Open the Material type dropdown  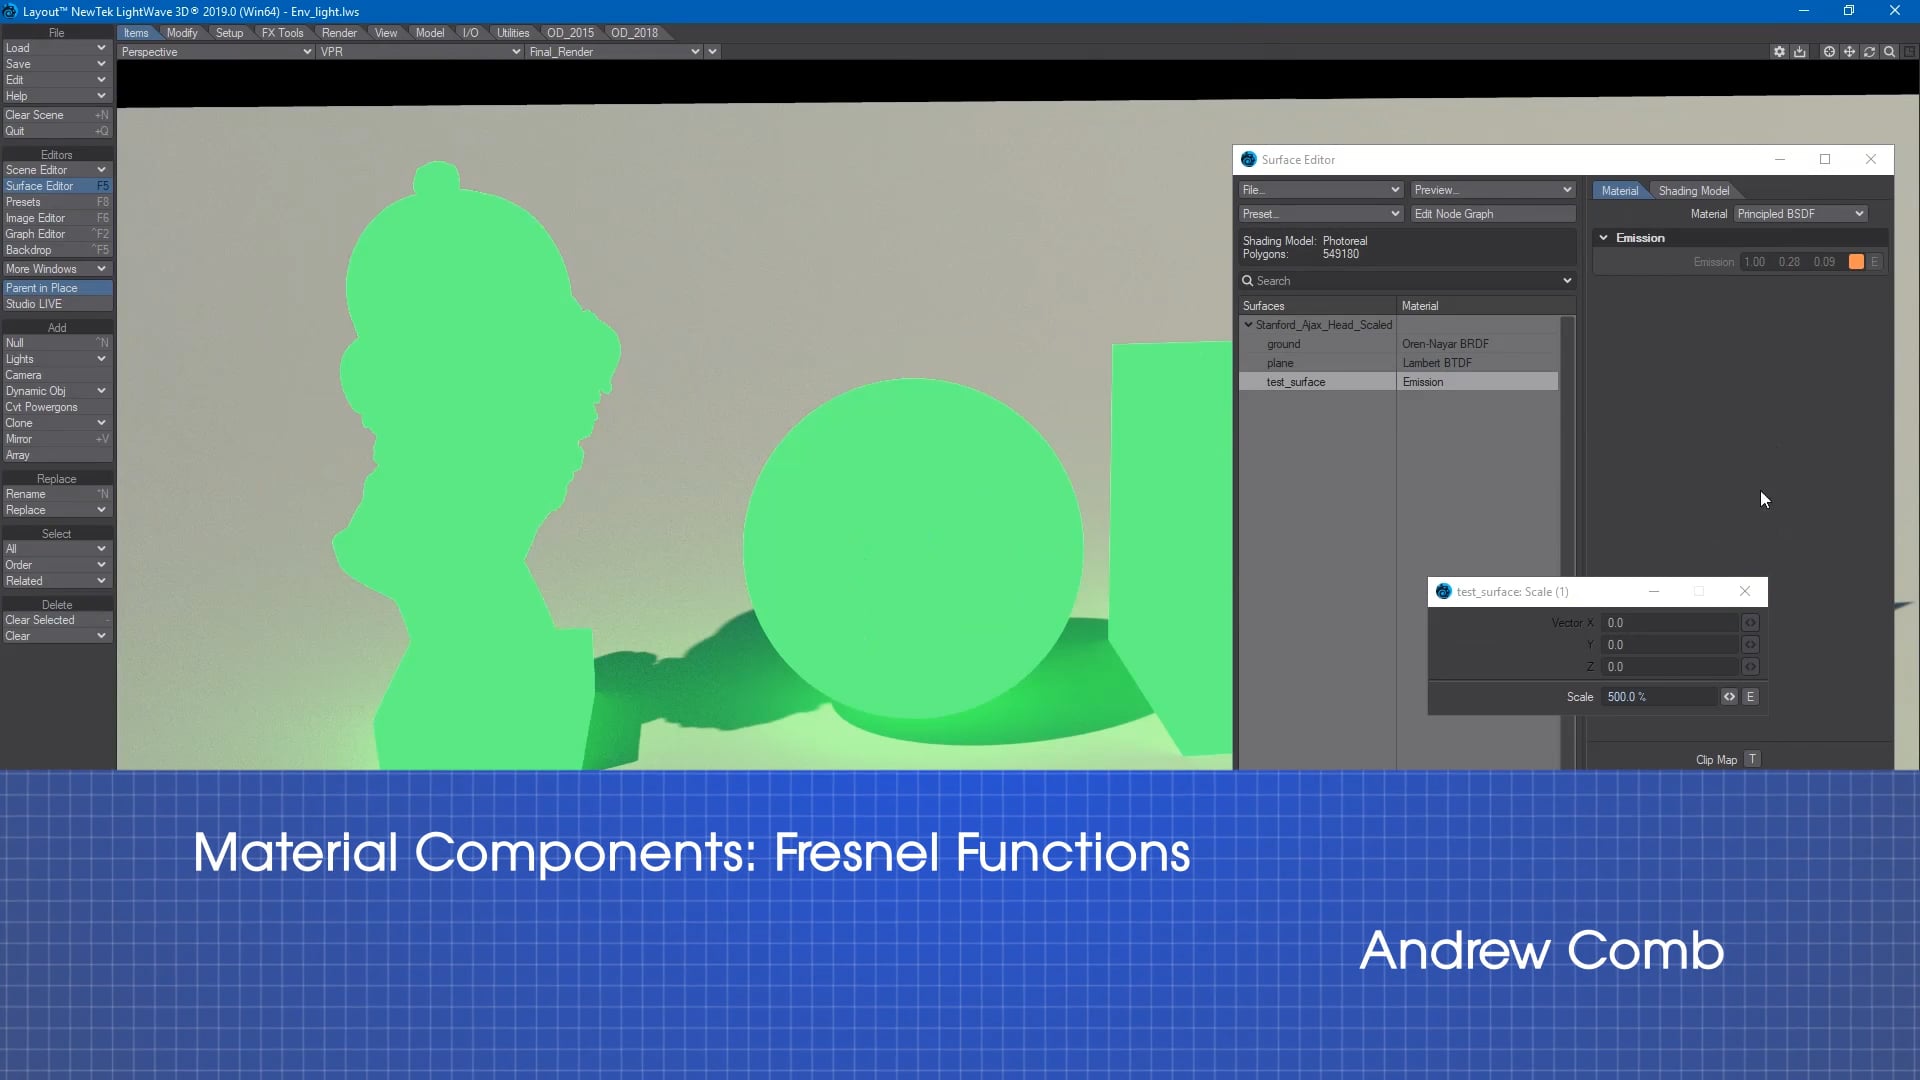(1800, 214)
